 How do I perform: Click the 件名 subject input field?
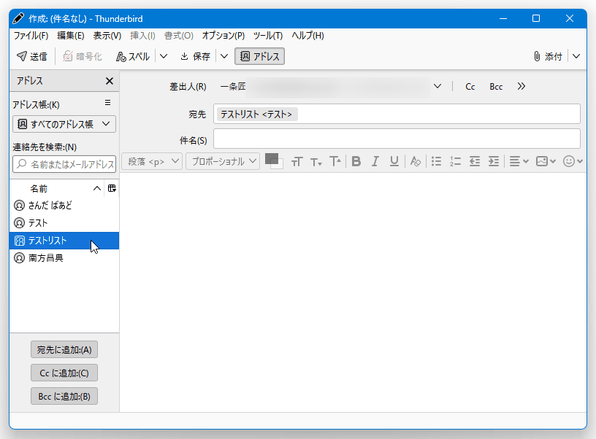(x=397, y=139)
